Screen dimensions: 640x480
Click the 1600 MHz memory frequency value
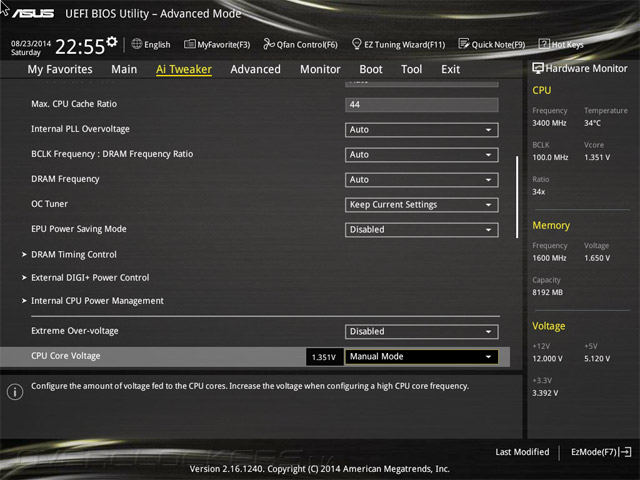[549, 258]
